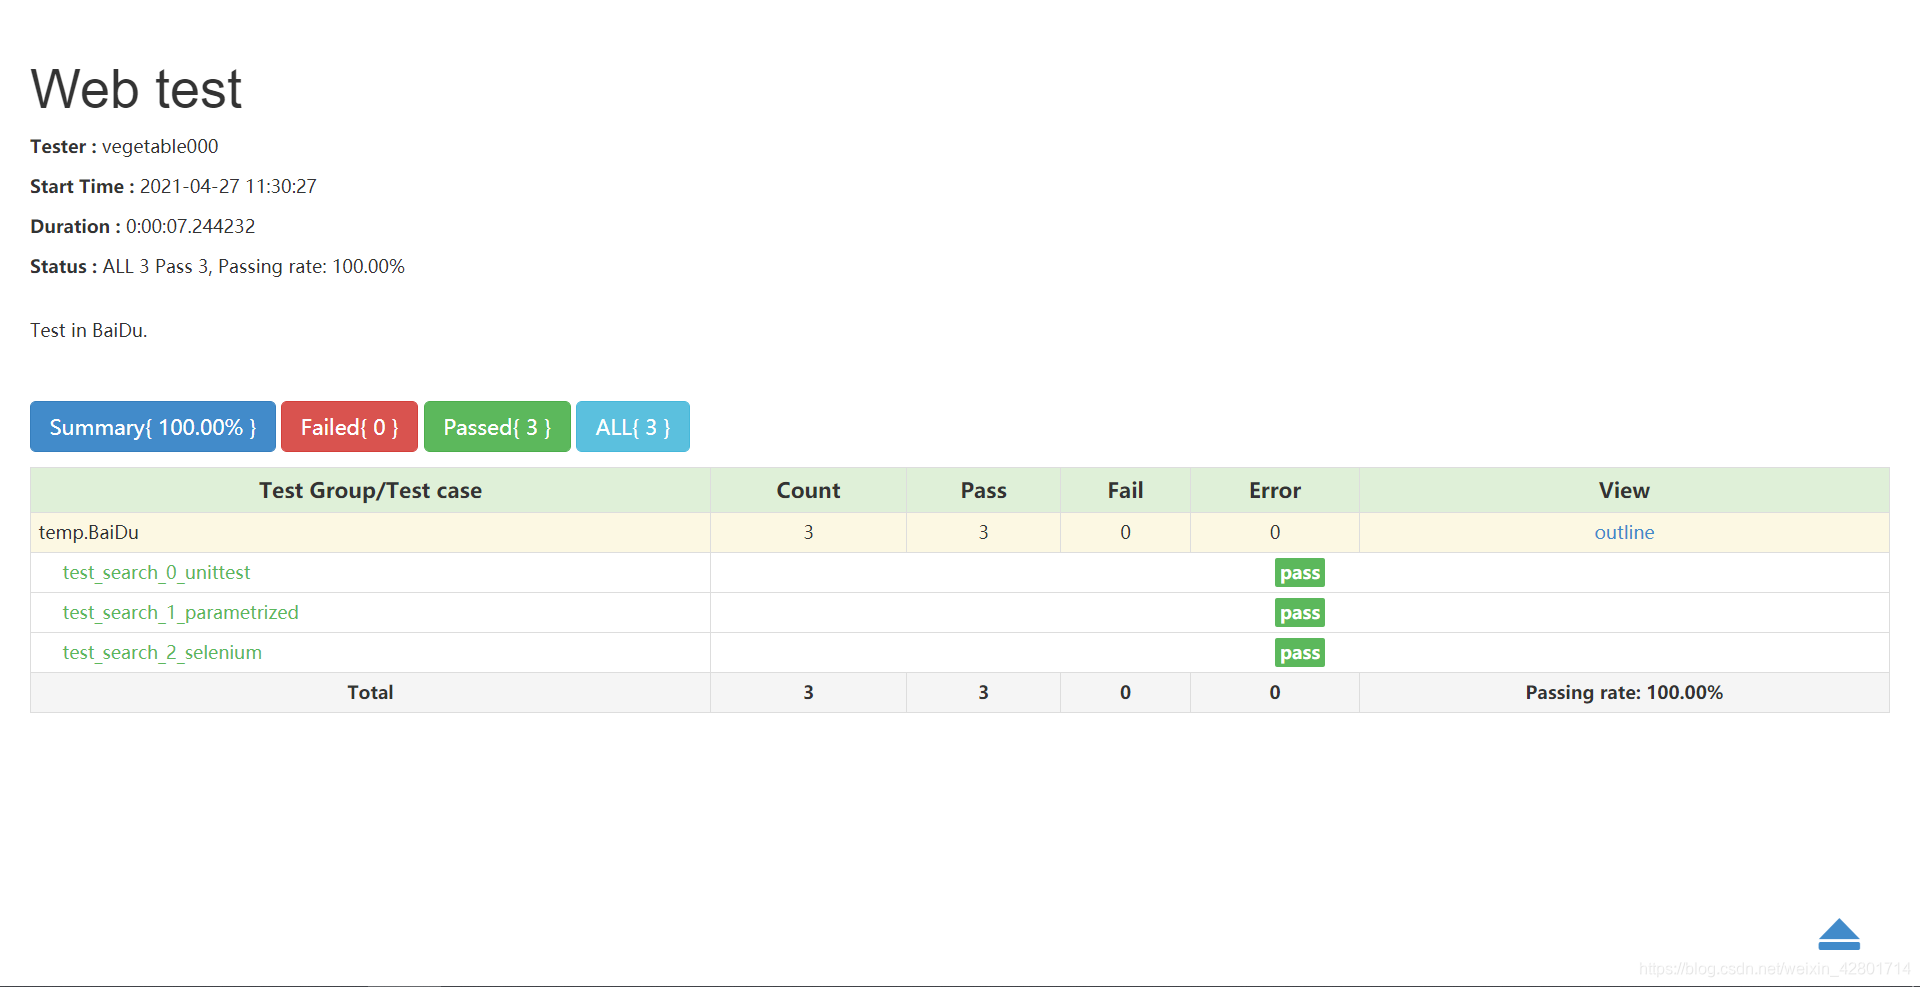Screen dimensions: 1920x987
Task: Click the Error column header
Action: coord(1275,490)
